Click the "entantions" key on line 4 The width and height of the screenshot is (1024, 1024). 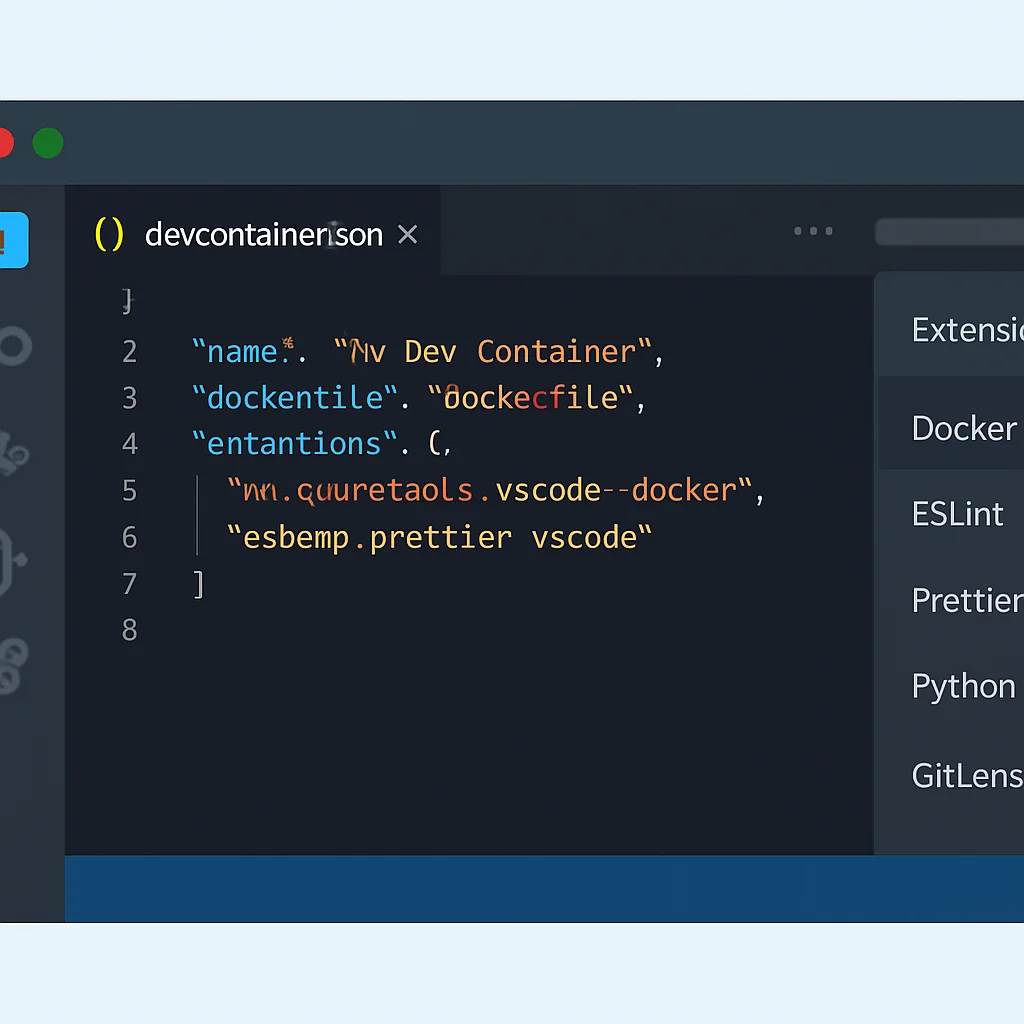(295, 444)
